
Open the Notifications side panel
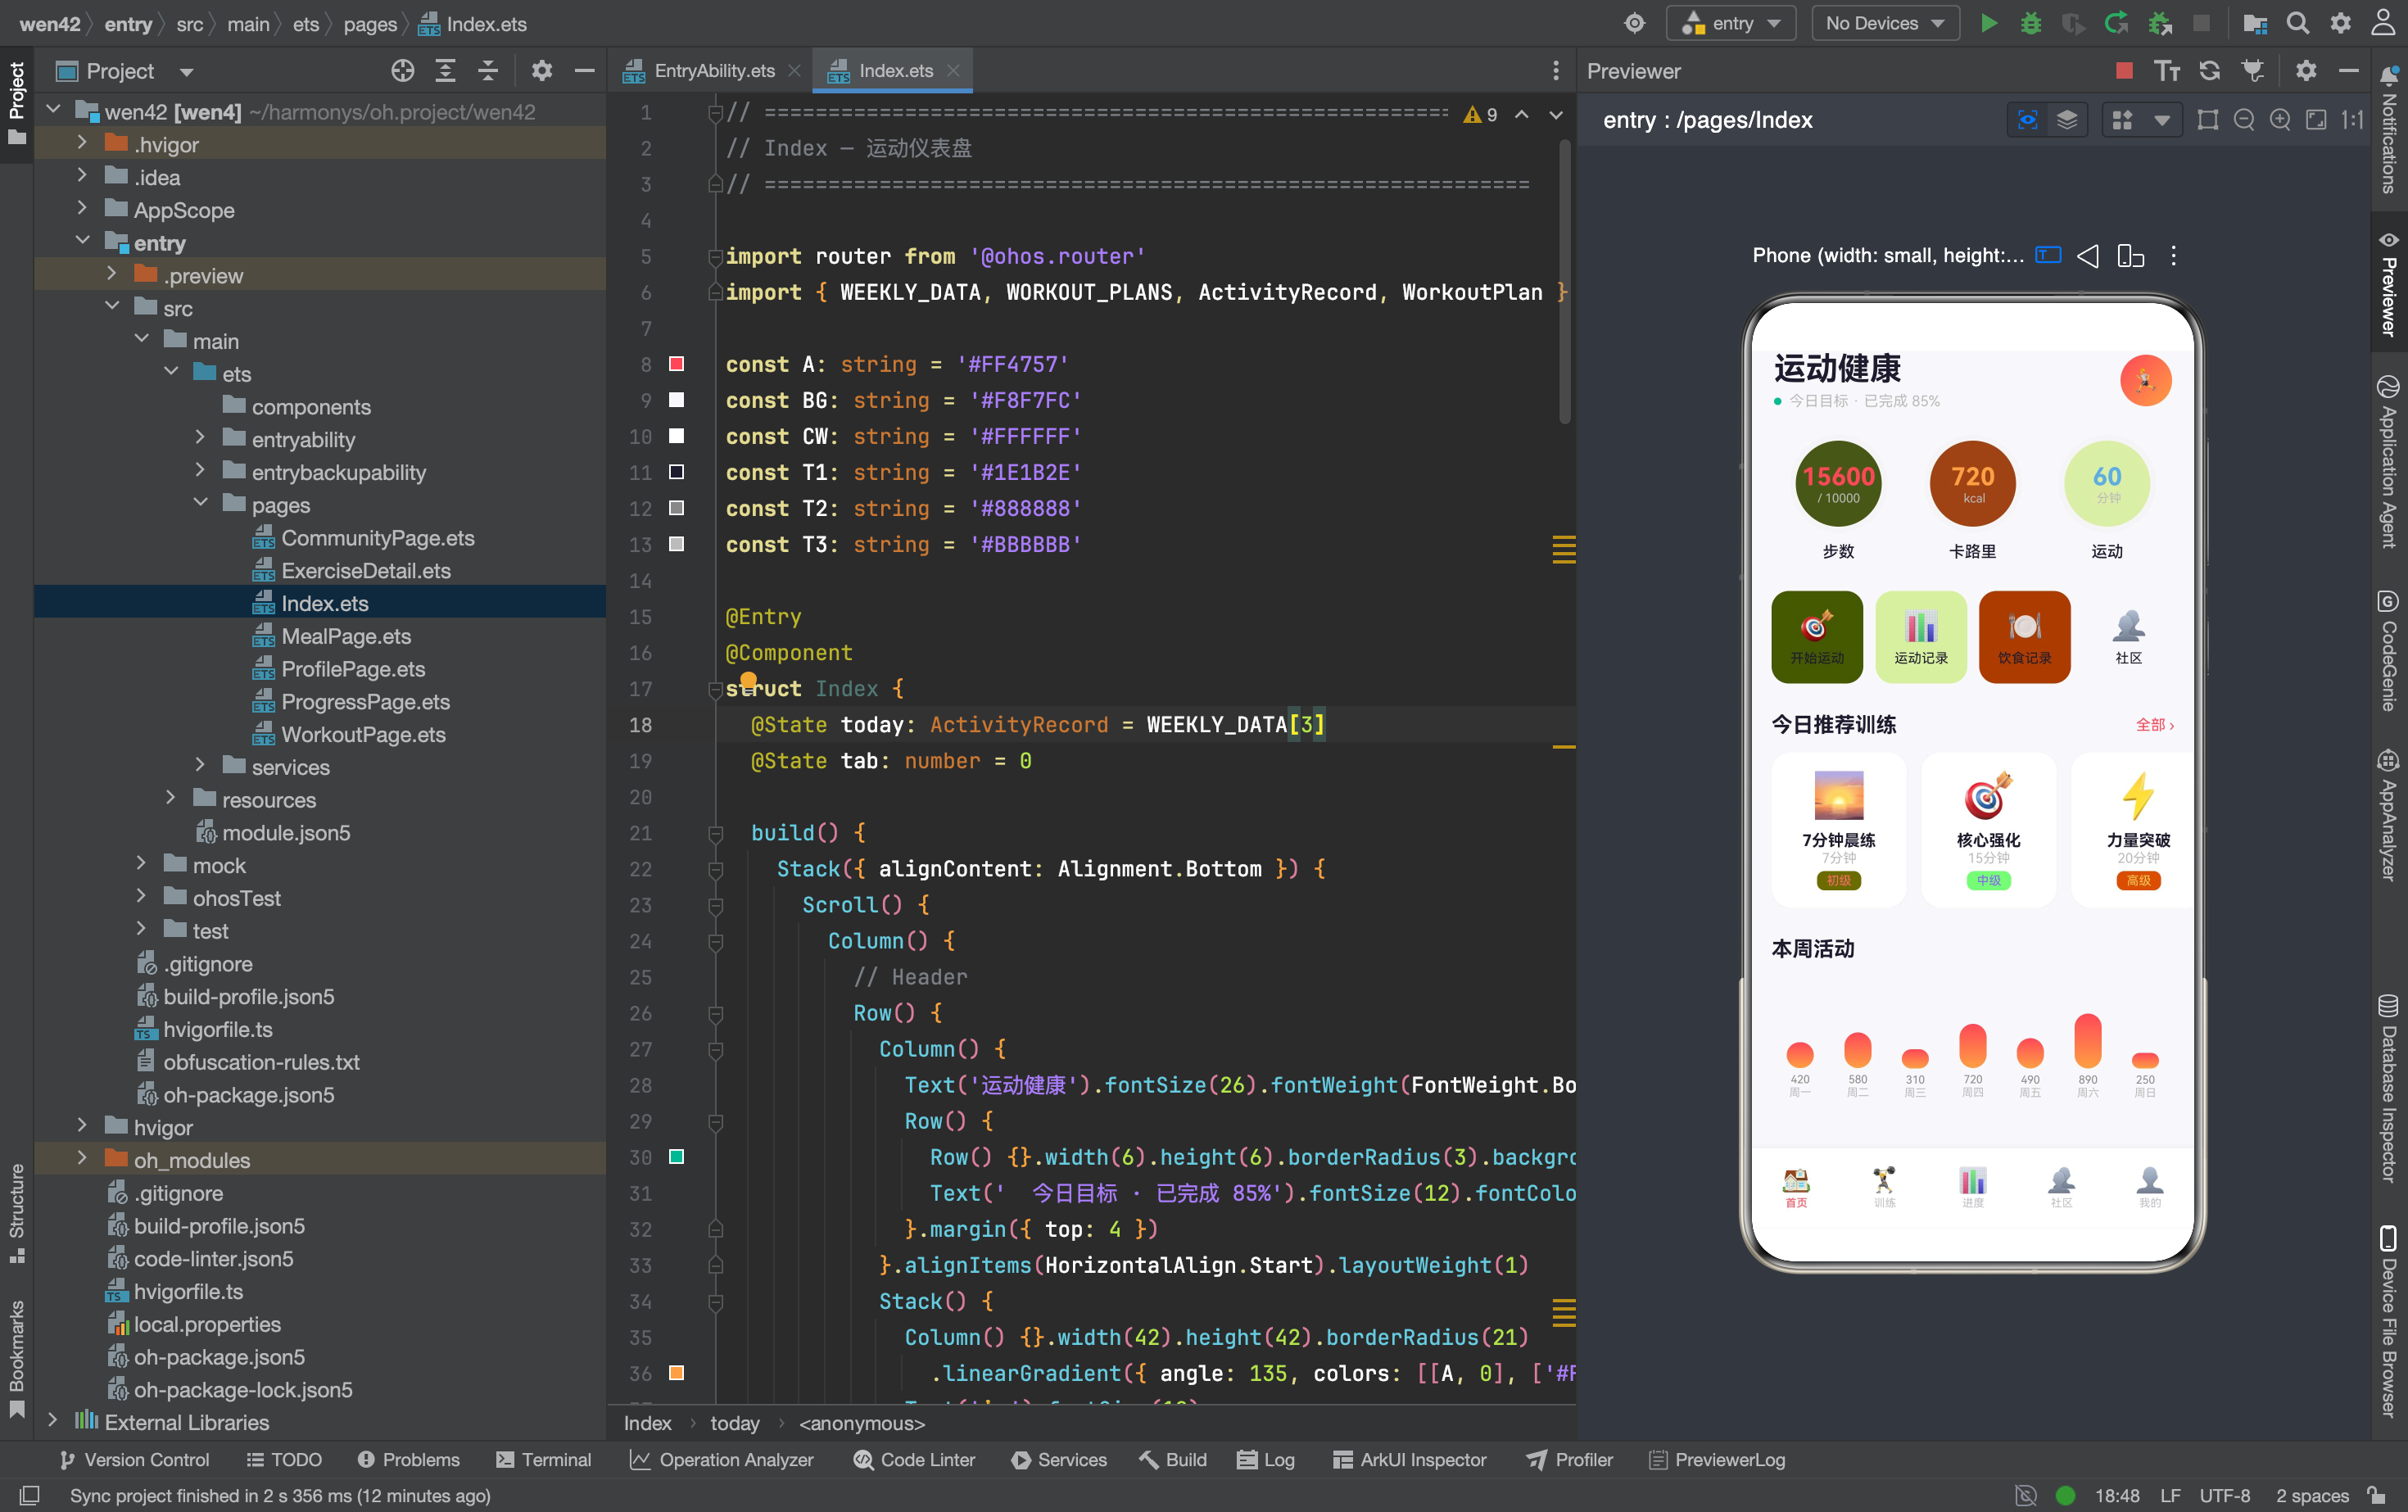point(2389,130)
